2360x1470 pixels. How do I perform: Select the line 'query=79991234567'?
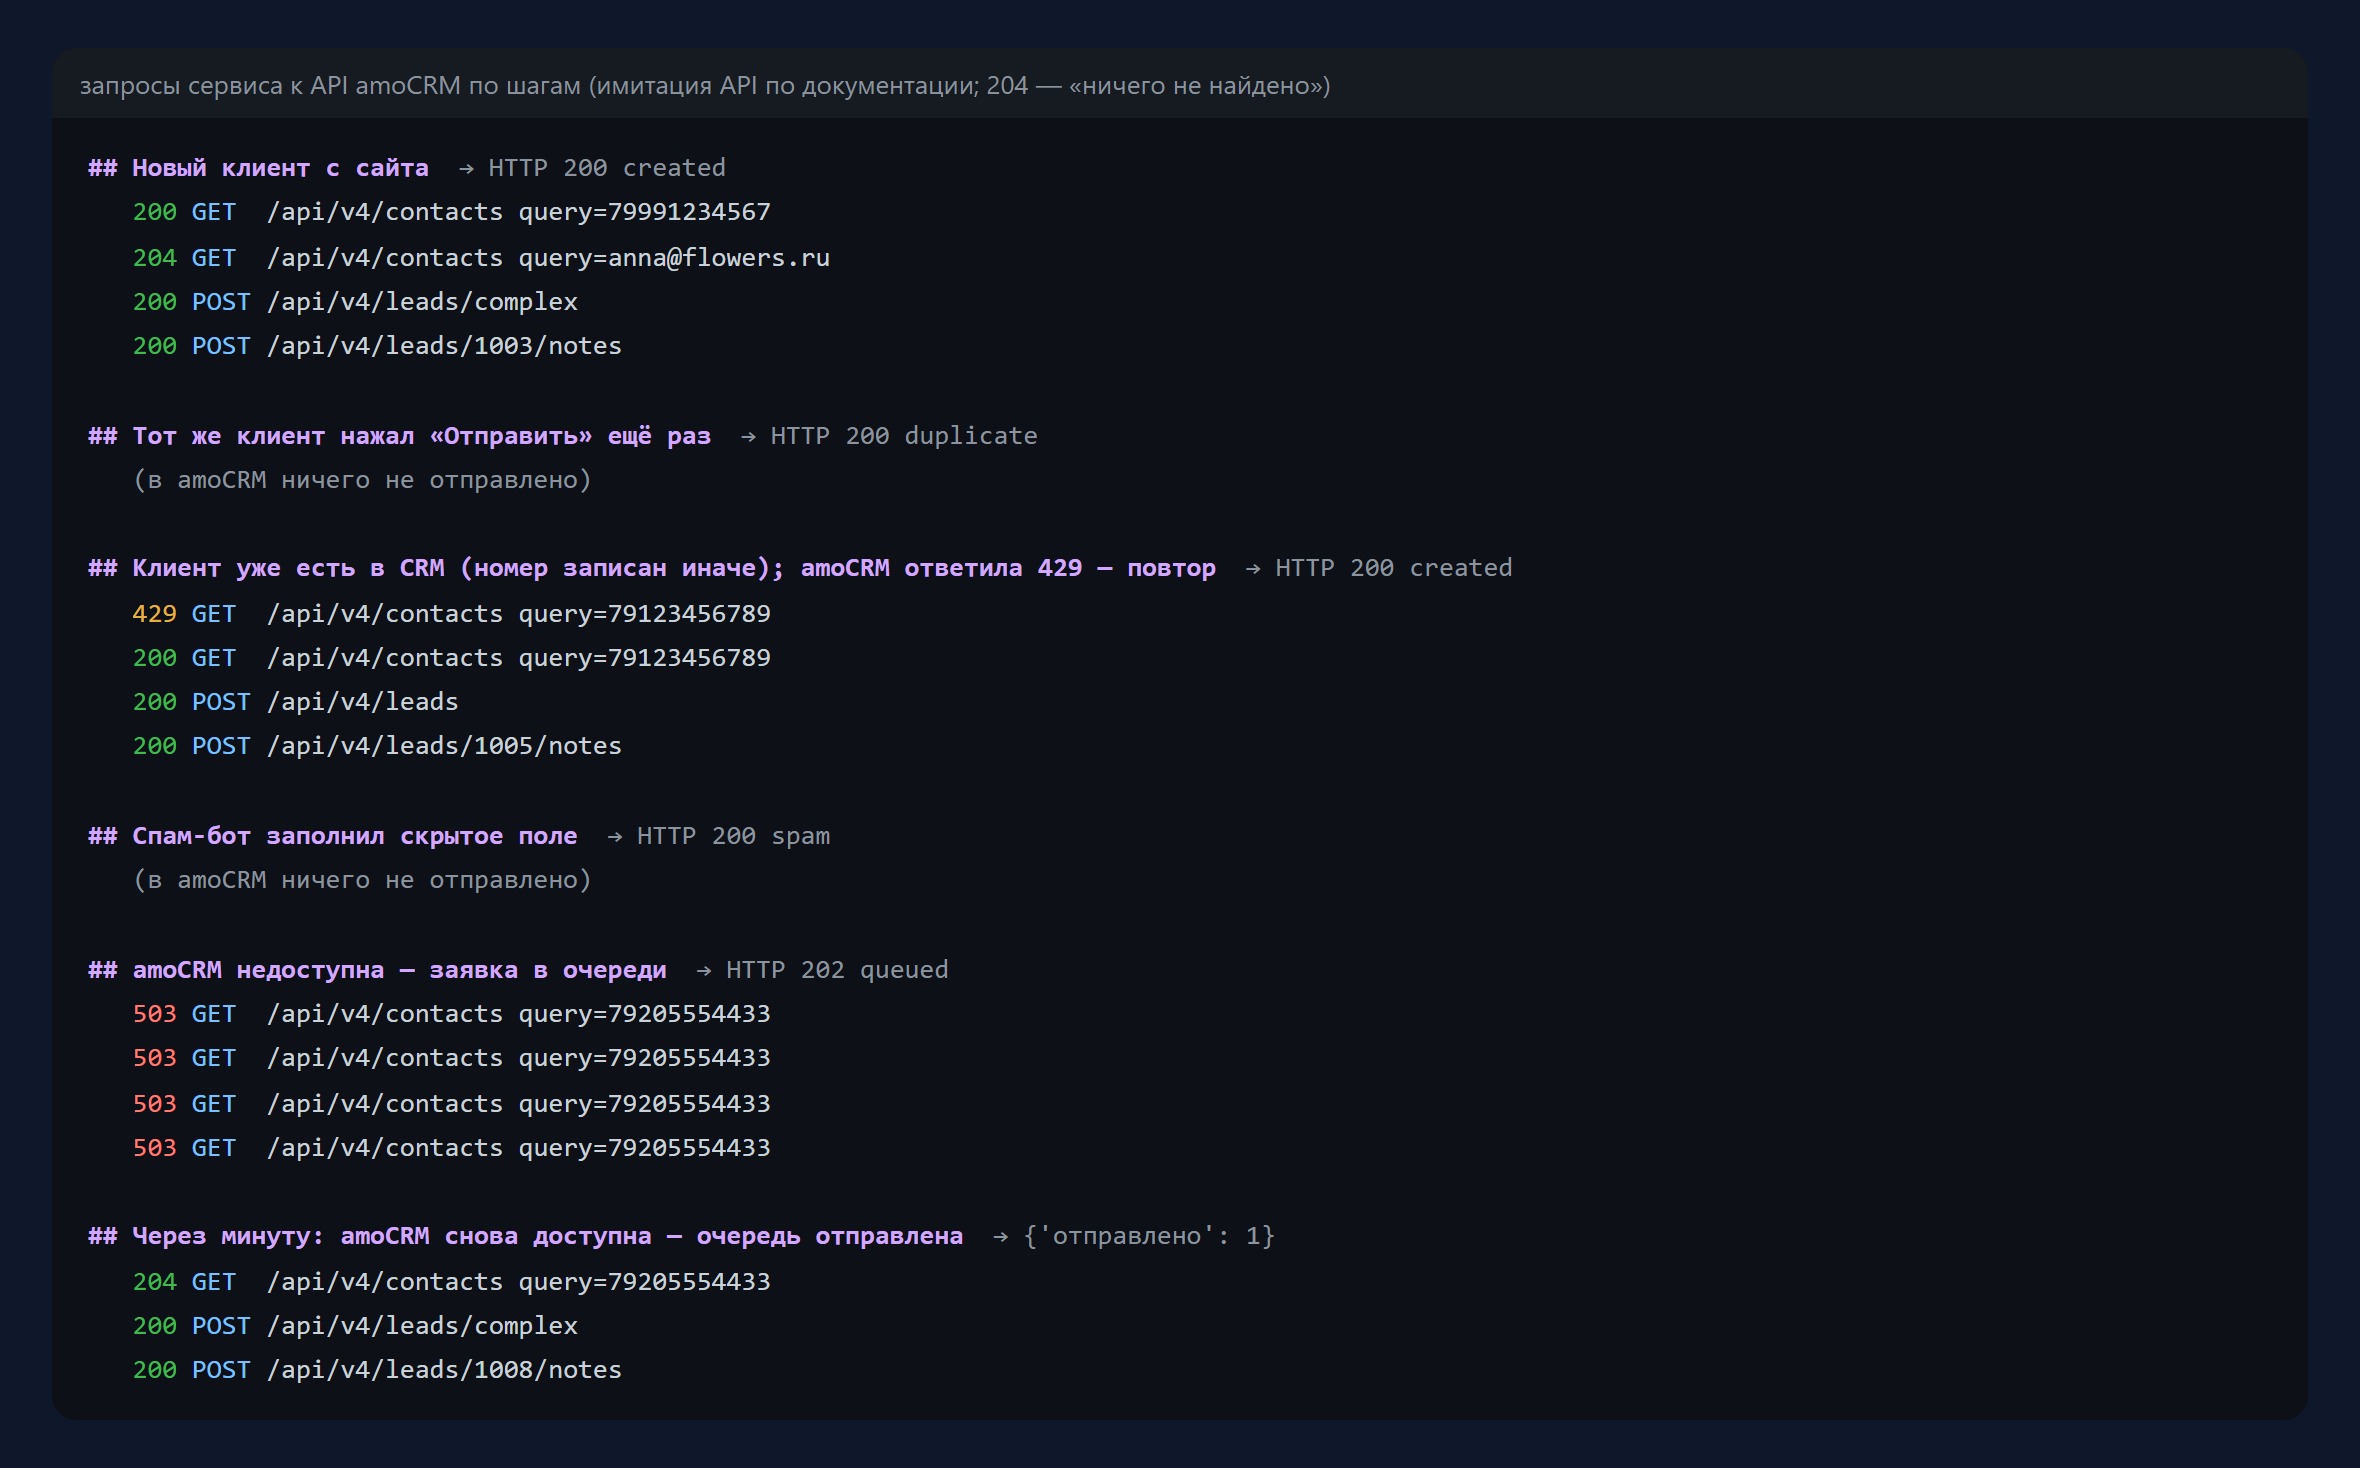(x=452, y=212)
